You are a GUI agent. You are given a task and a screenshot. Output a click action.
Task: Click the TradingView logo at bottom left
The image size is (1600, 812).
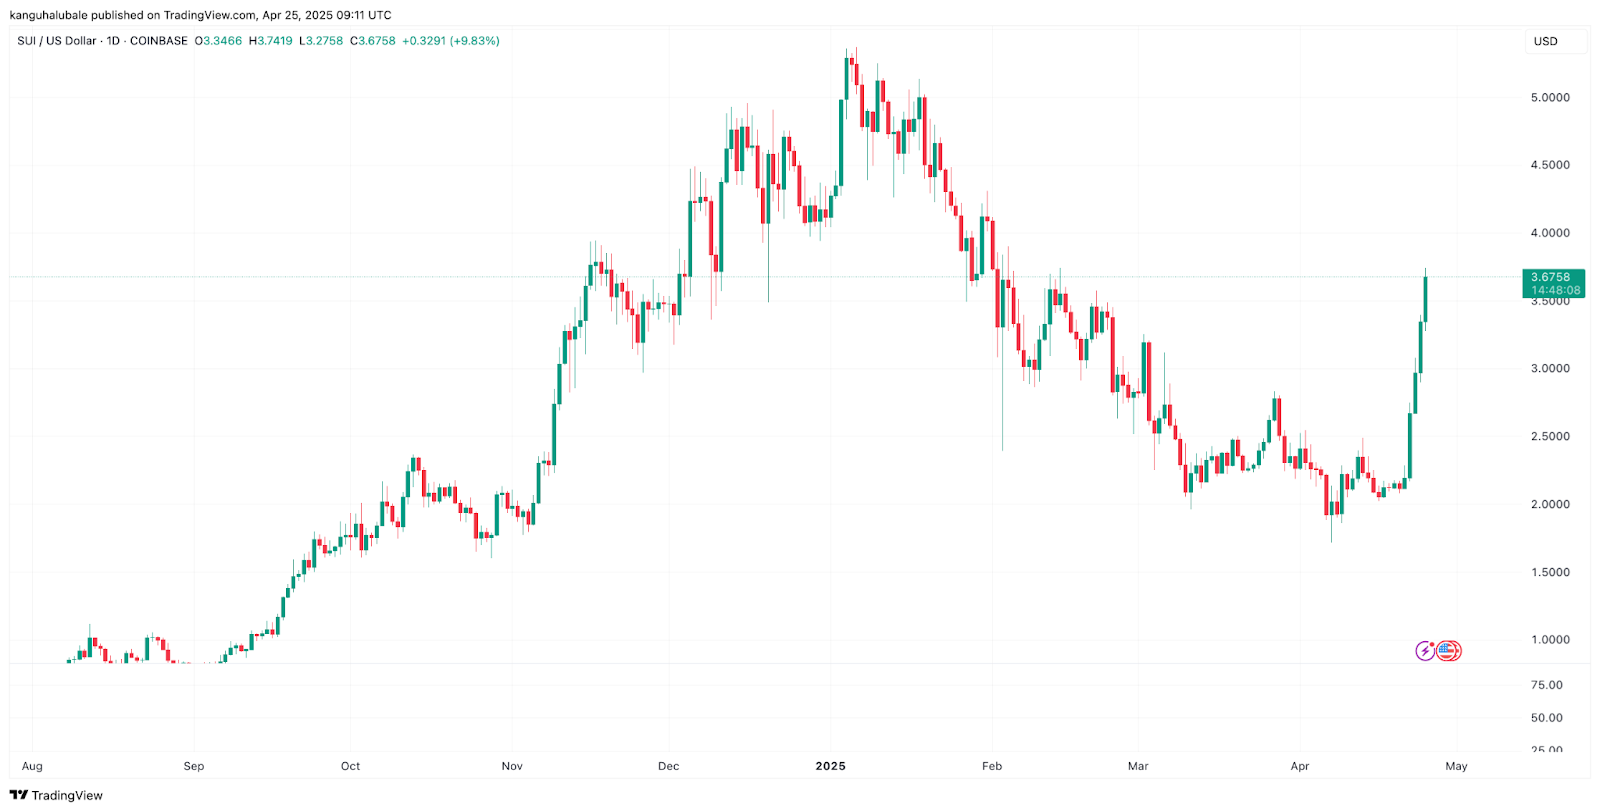[56, 795]
